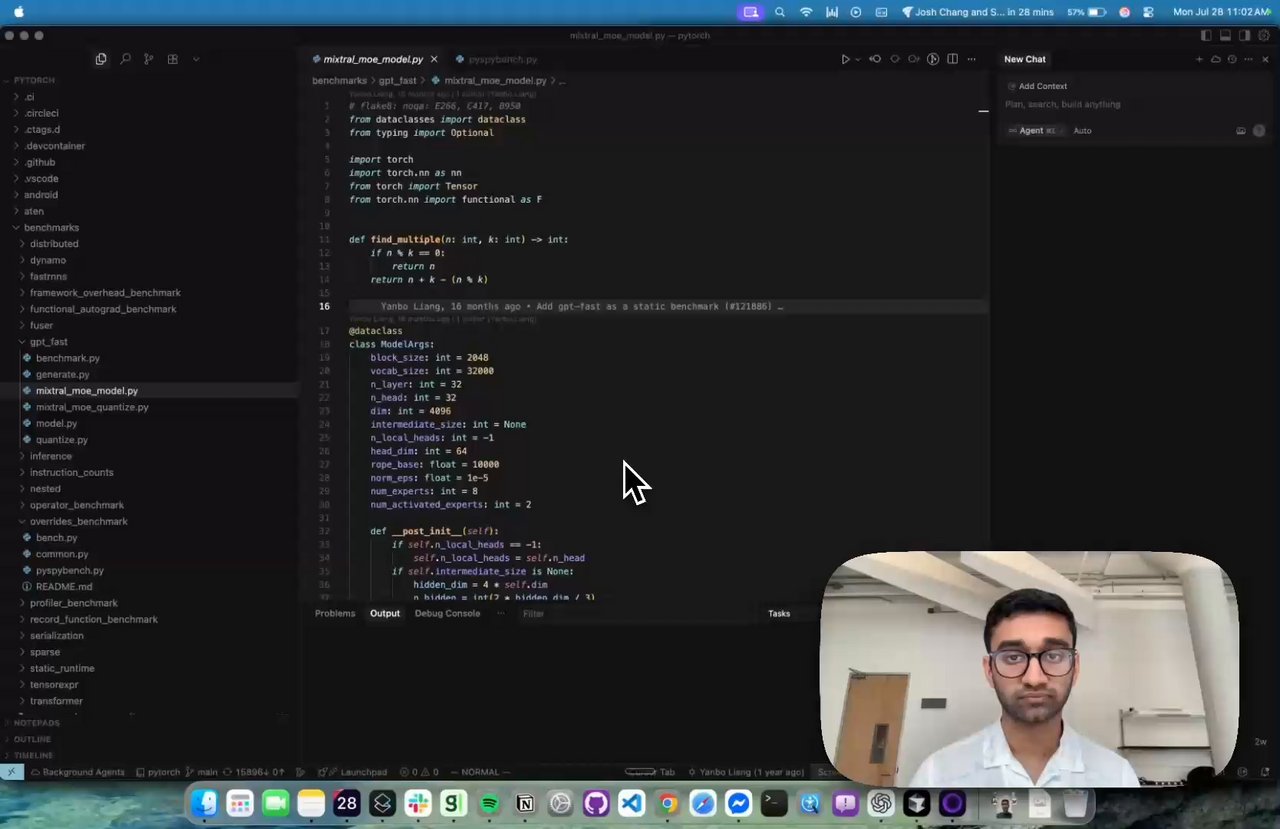Screen dimensions: 1280x829
Task: Switch to the Problems panel tab
Action: pyautogui.click(x=335, y=613)
